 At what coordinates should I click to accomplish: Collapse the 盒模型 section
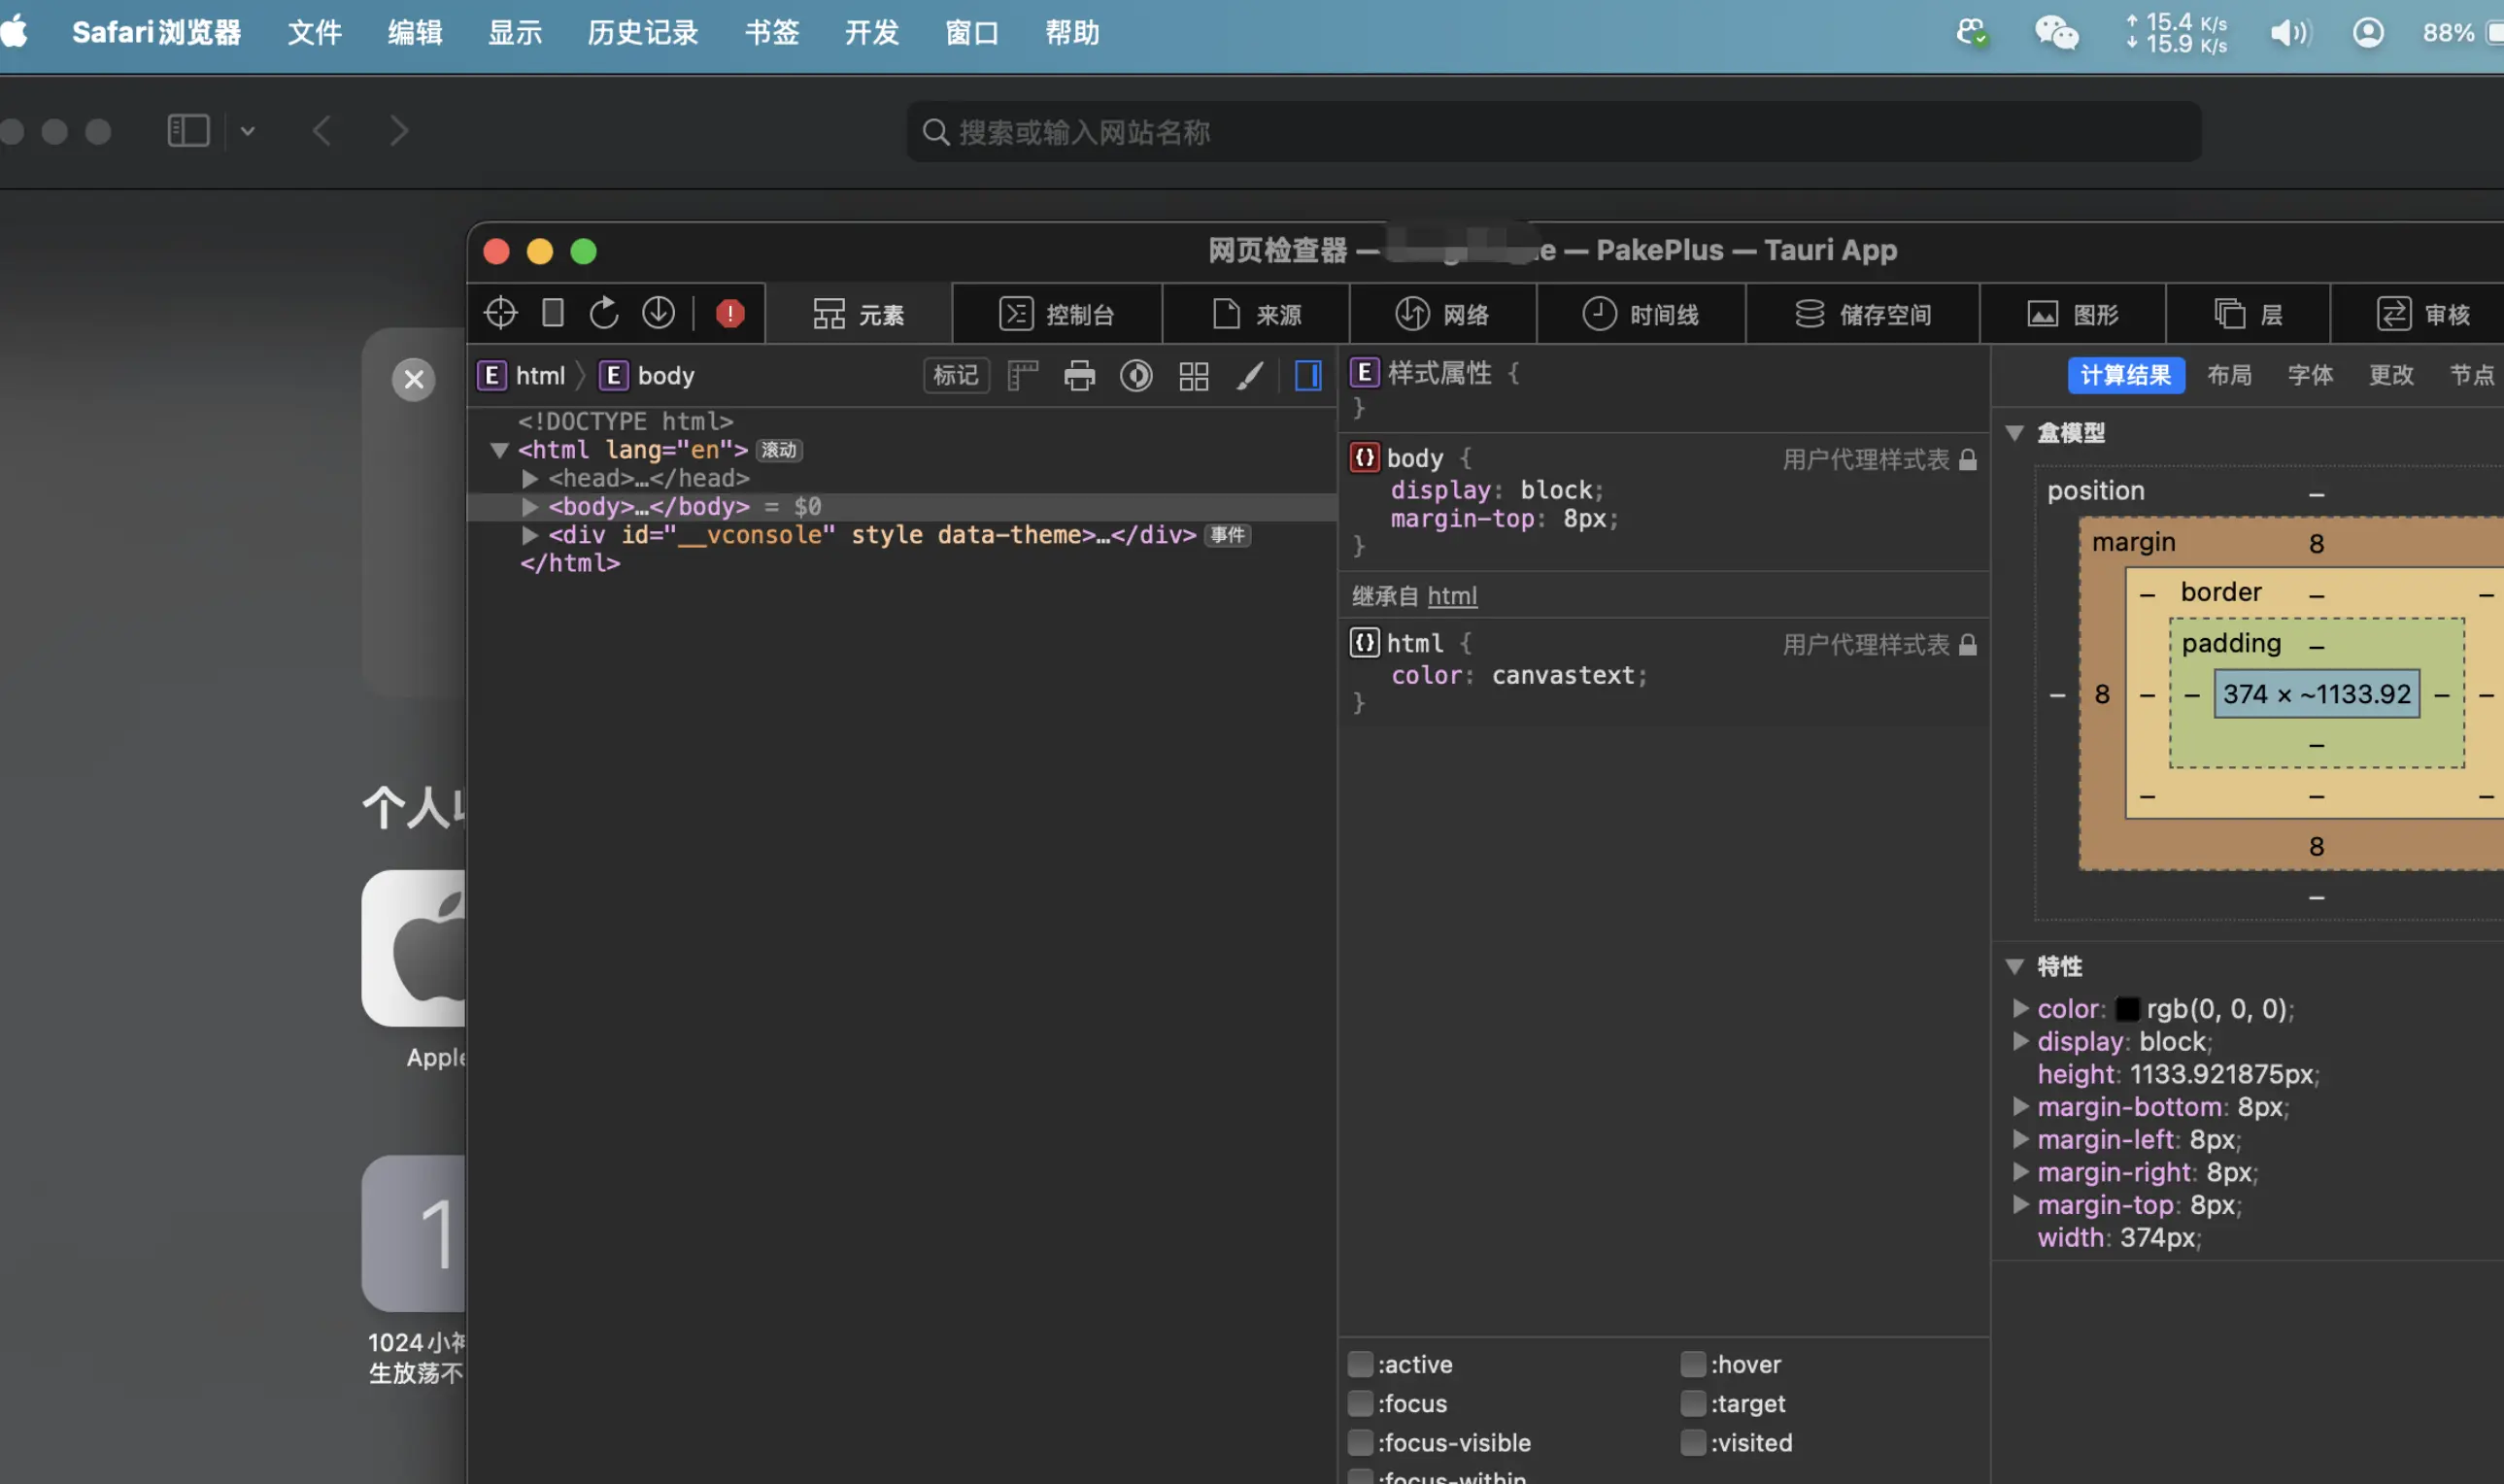2015,433
